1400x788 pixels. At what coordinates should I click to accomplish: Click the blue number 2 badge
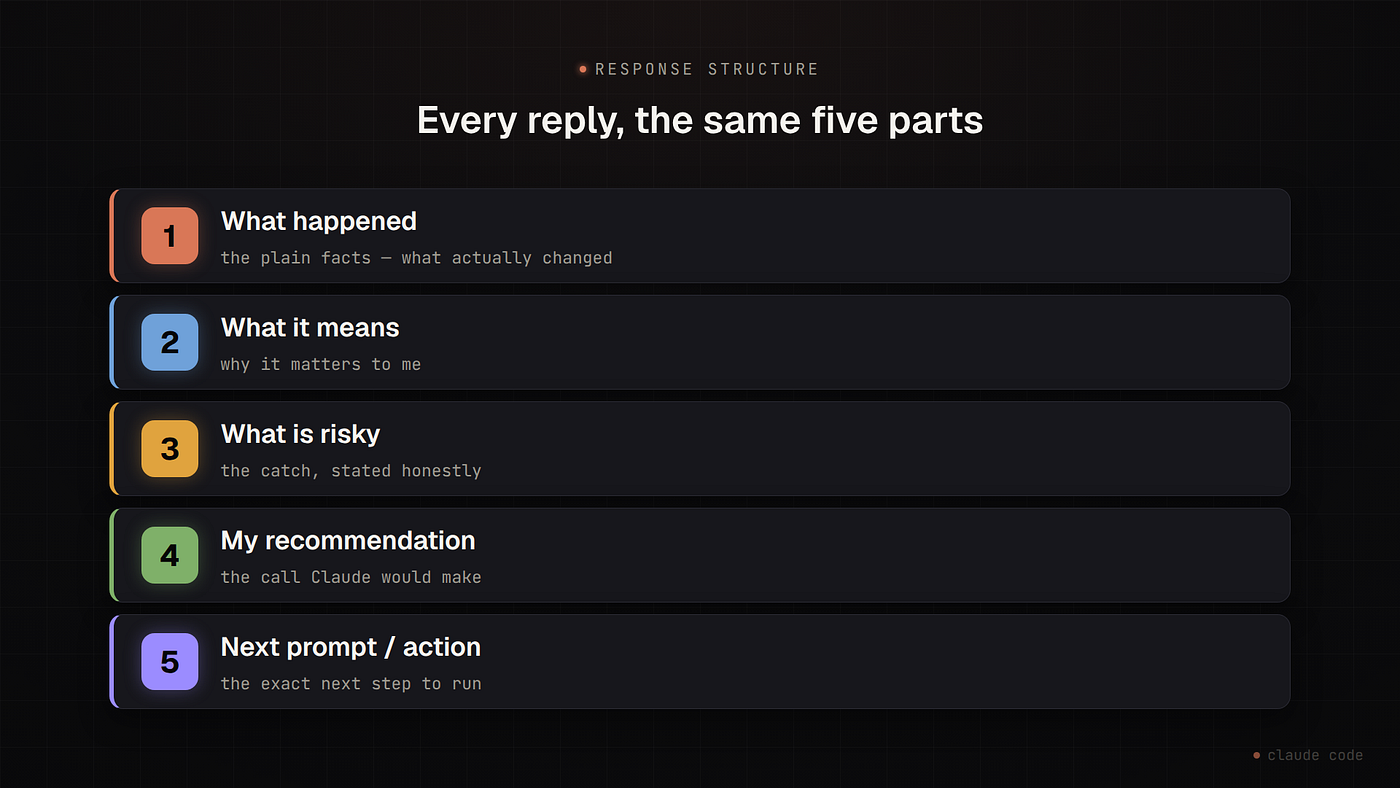point(170,342)
